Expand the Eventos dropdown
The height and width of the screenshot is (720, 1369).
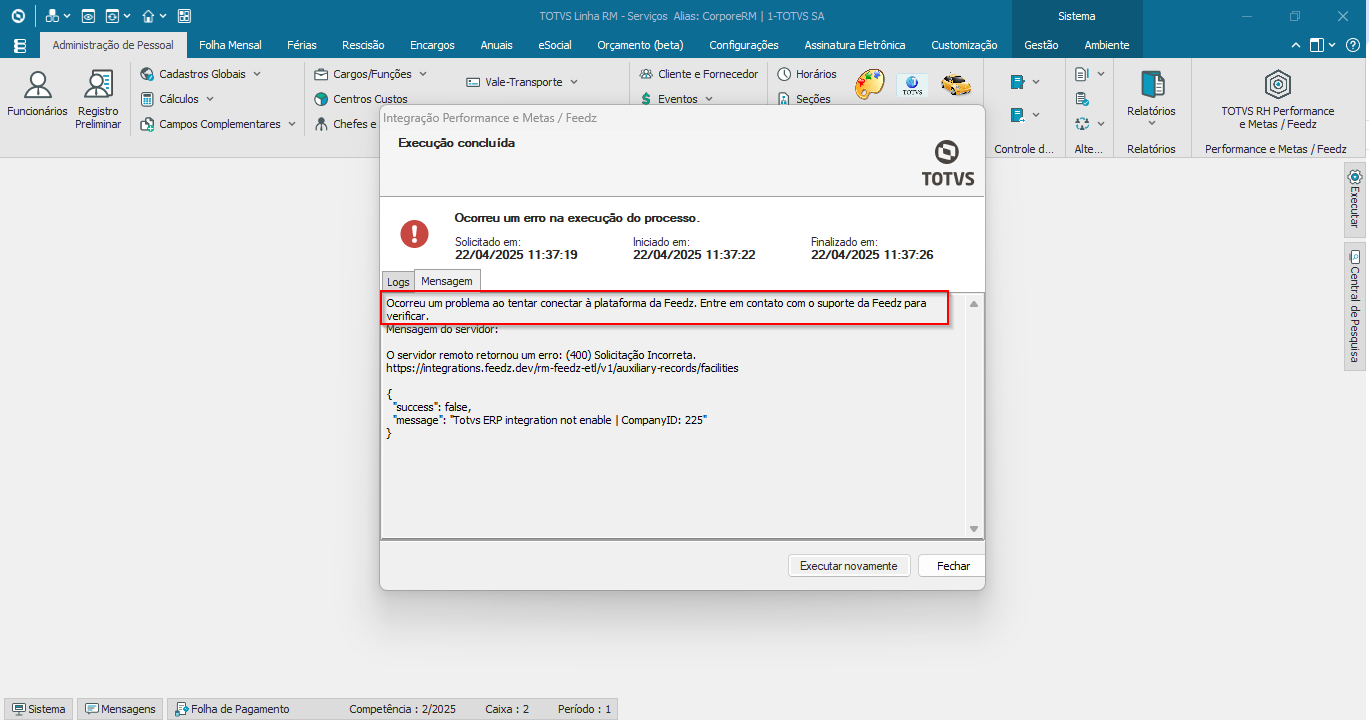[x=709, y=99]
